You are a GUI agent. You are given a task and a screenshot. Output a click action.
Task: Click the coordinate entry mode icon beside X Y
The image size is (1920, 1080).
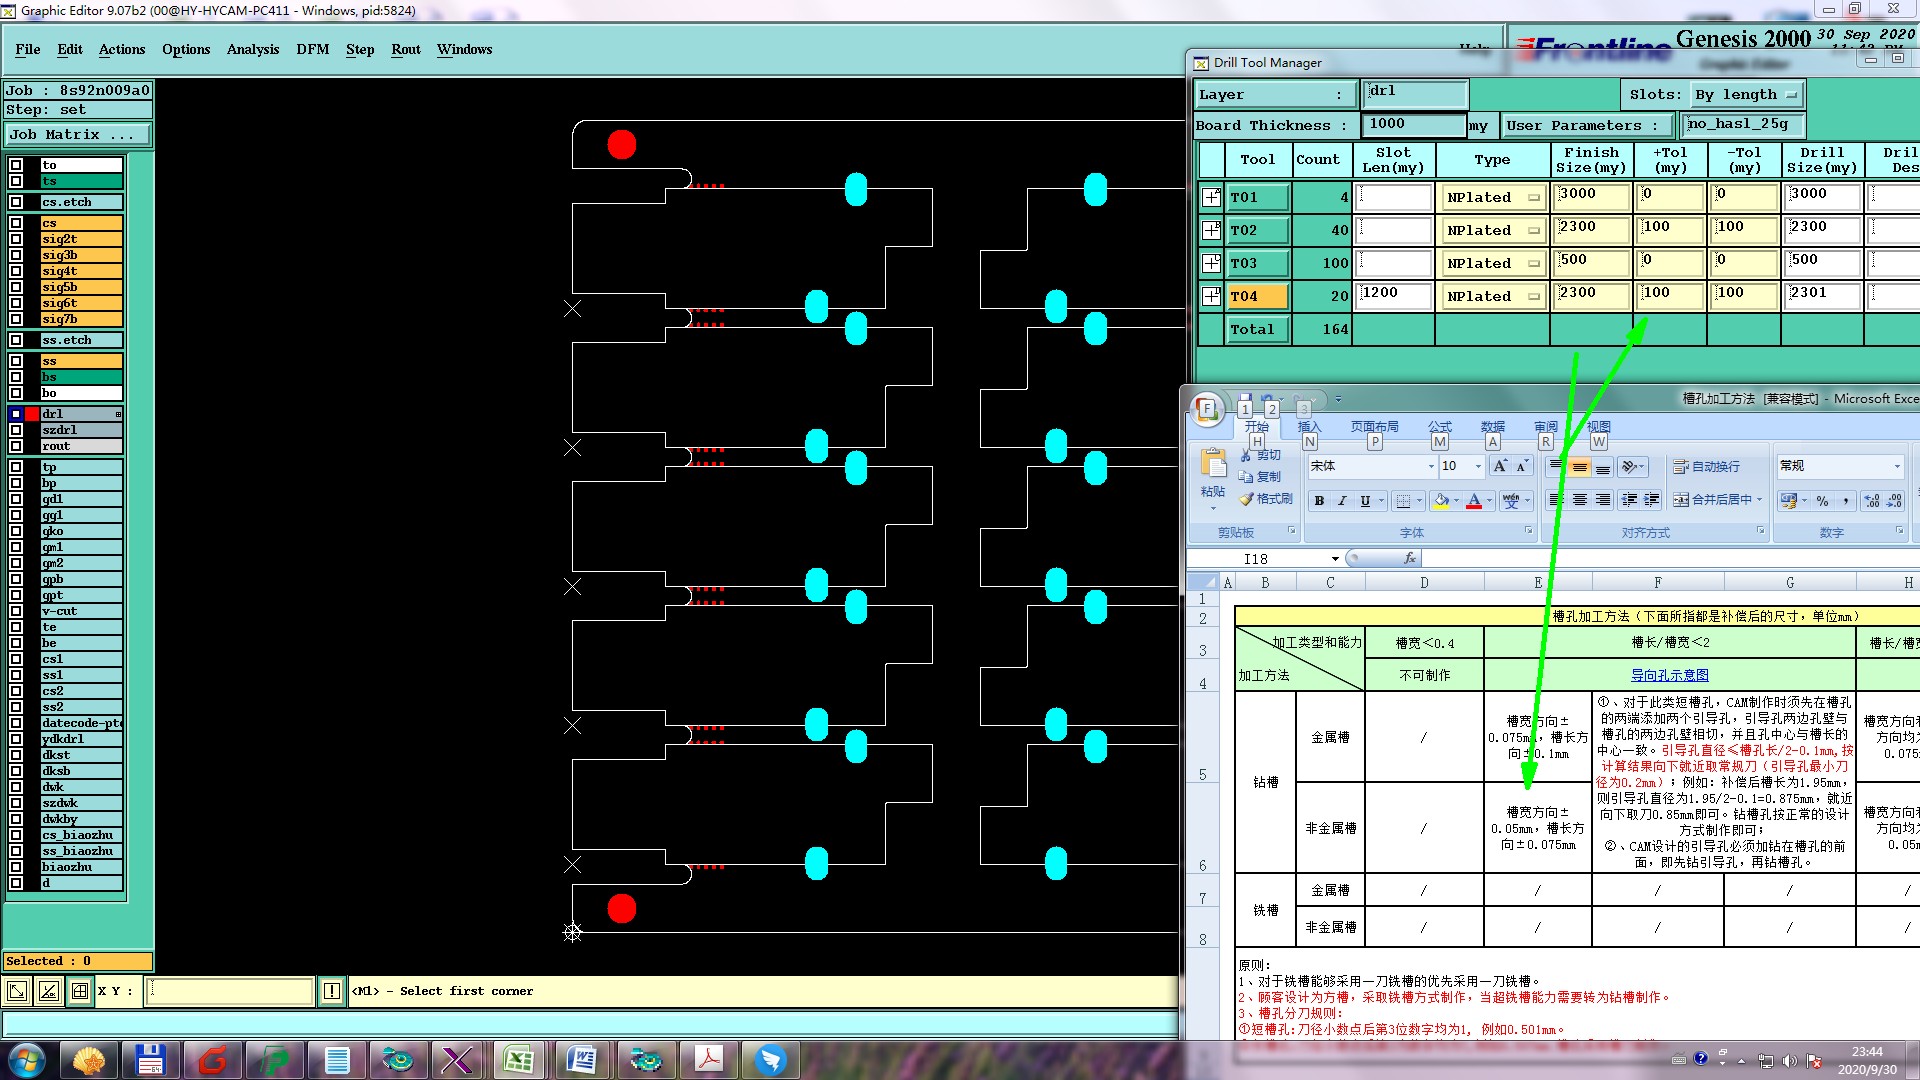(17, 991)
